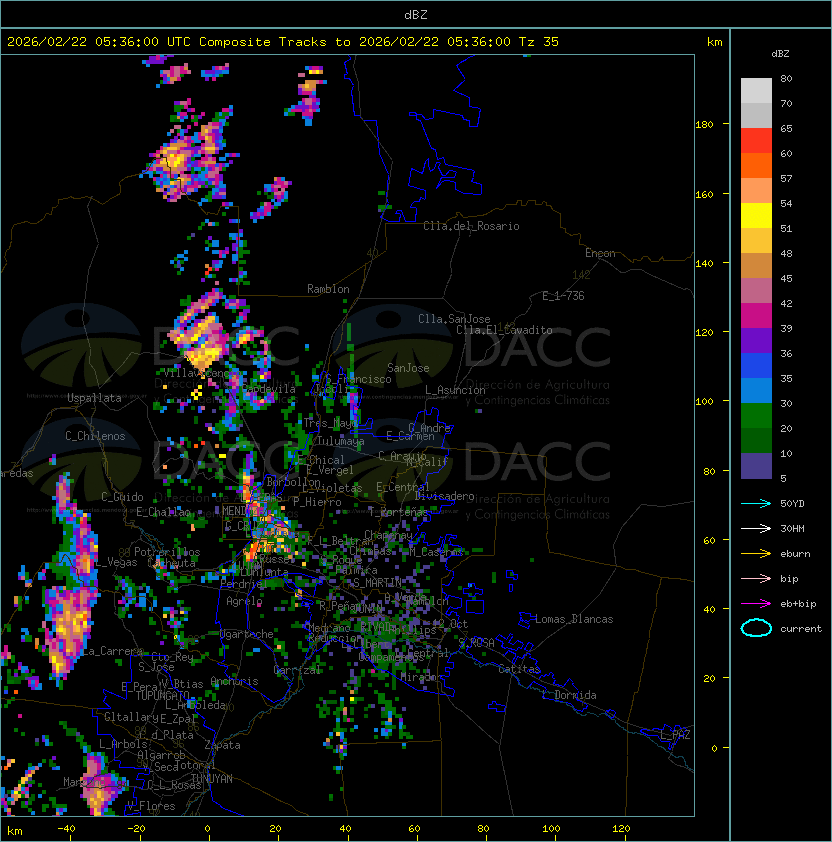
Task: Click the 'TUNUYAN' map label
Action: (212, 779)
